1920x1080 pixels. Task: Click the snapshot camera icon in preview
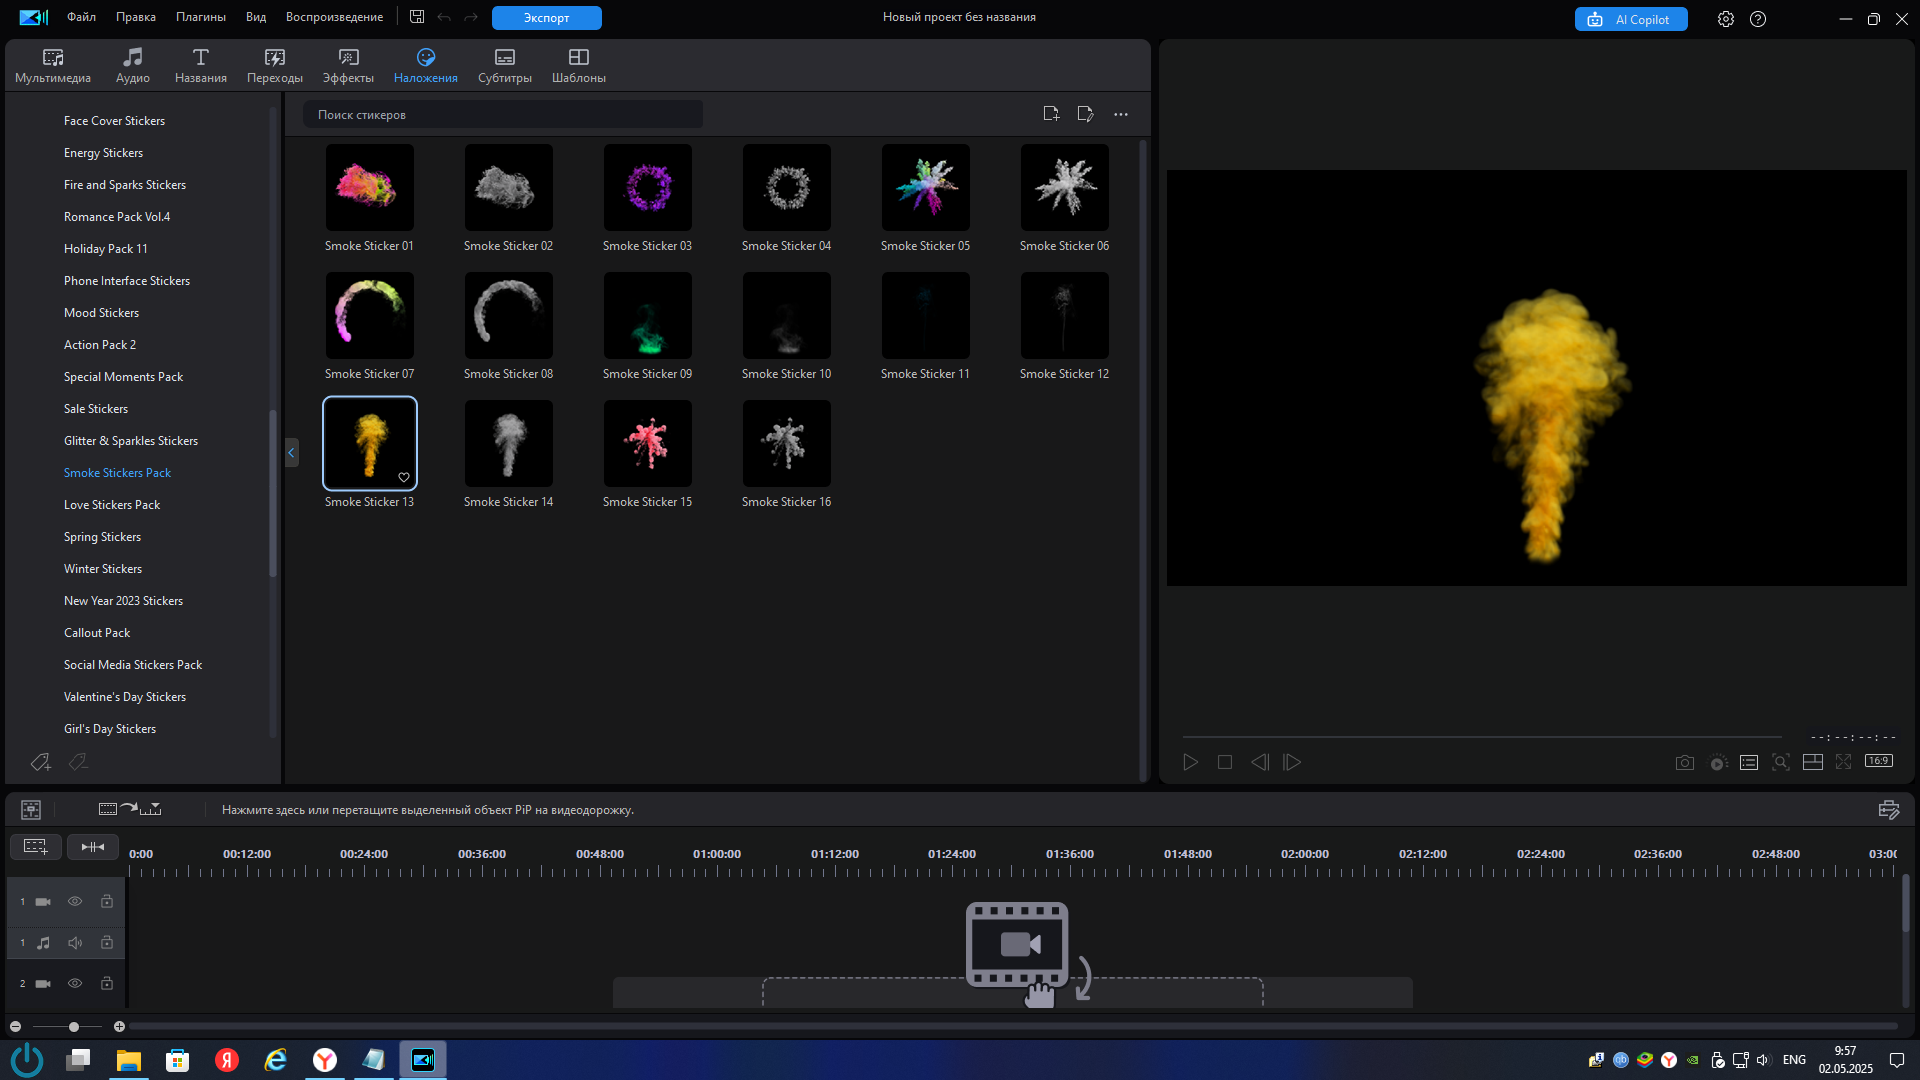pos(1684,763)
